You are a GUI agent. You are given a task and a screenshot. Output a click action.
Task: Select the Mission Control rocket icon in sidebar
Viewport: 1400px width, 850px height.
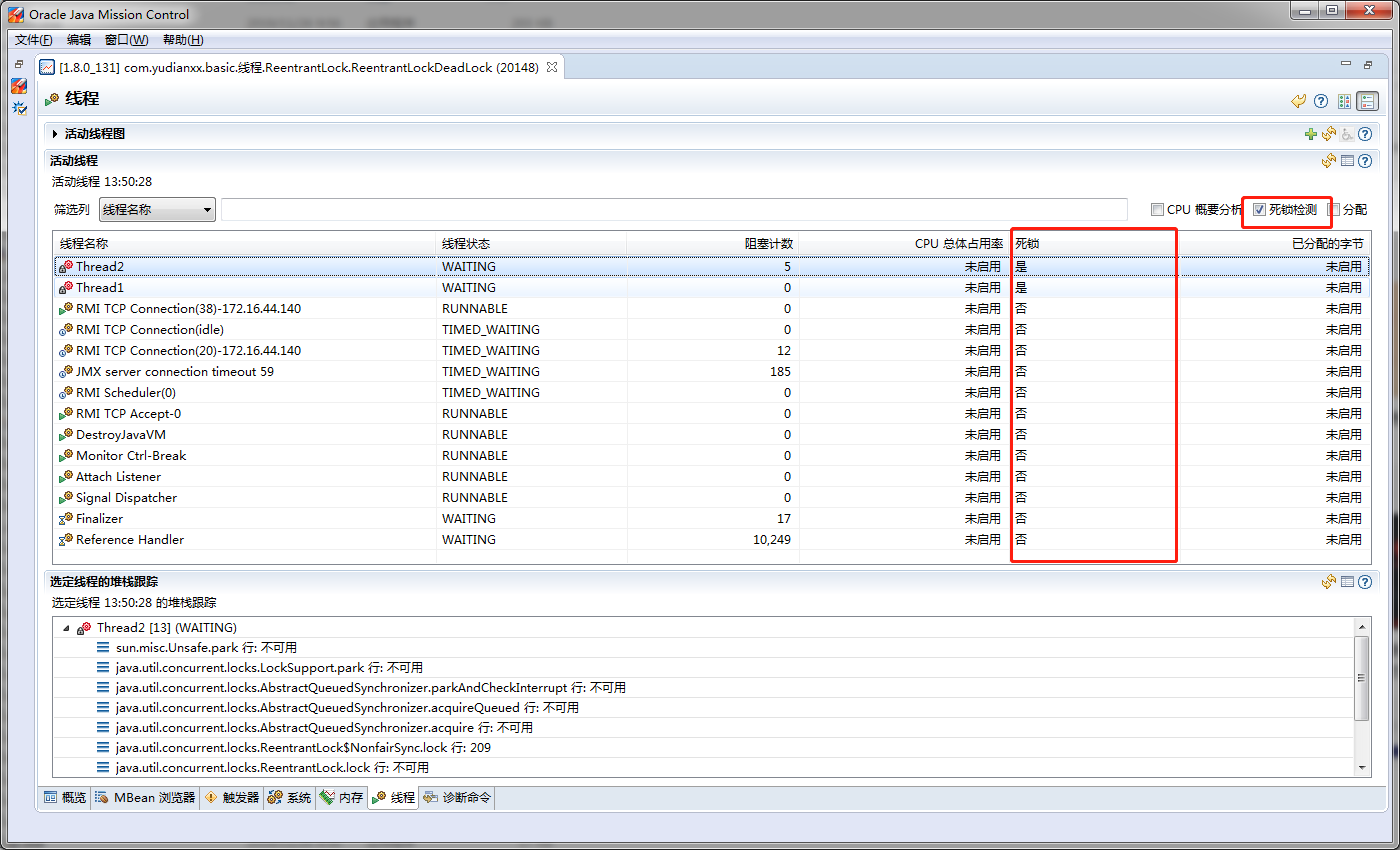19,86
